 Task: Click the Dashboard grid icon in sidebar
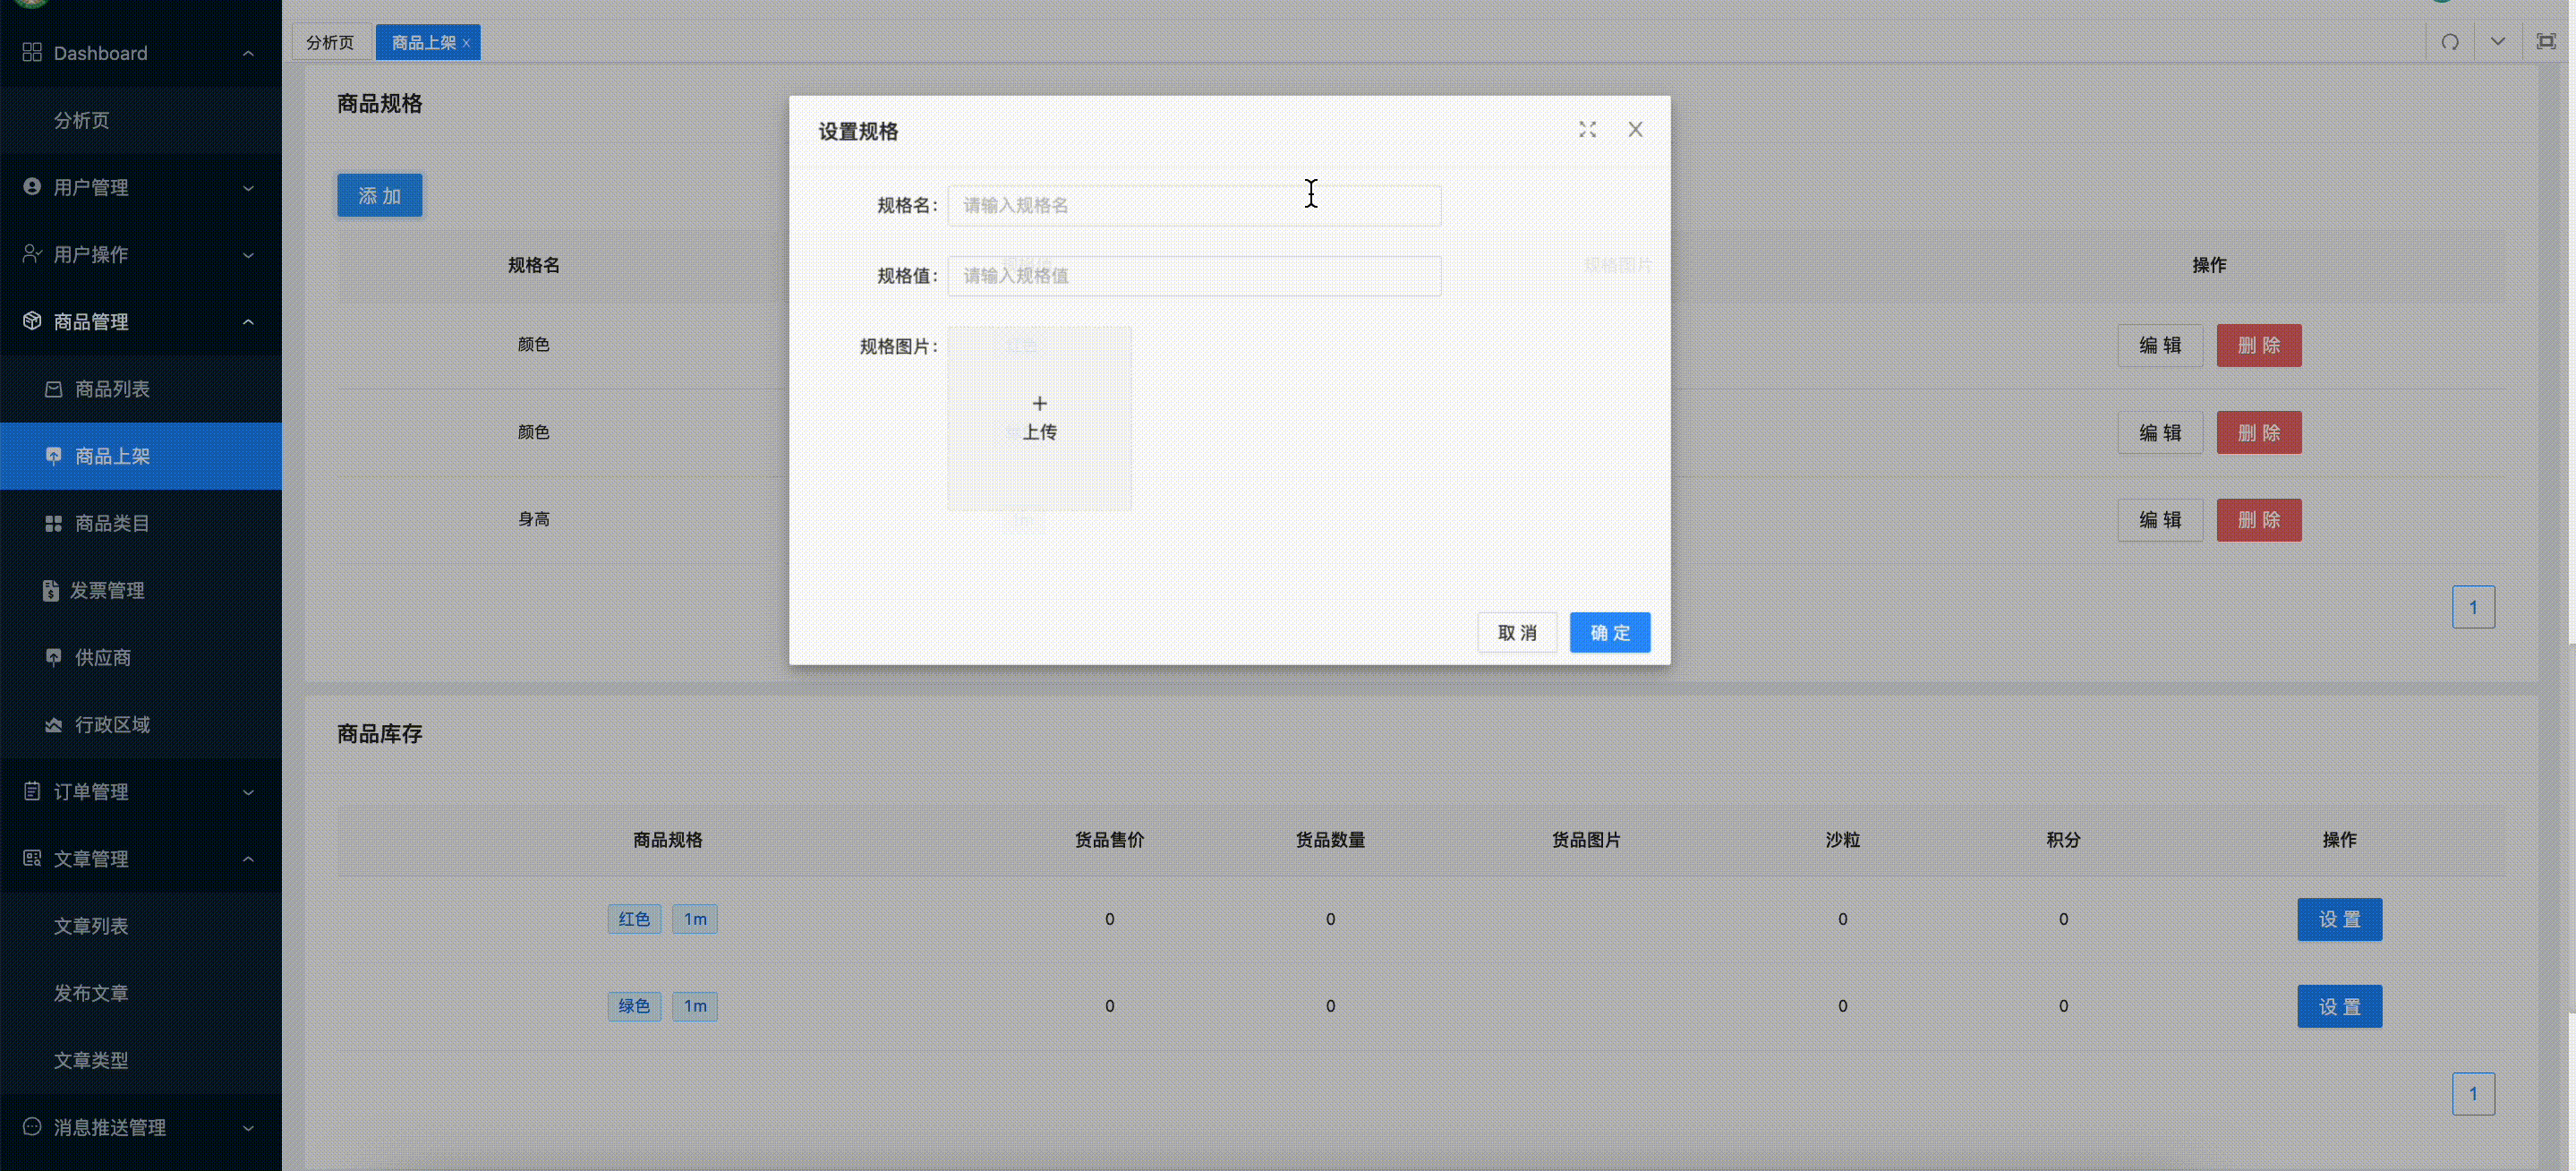(x=32, y=53)
